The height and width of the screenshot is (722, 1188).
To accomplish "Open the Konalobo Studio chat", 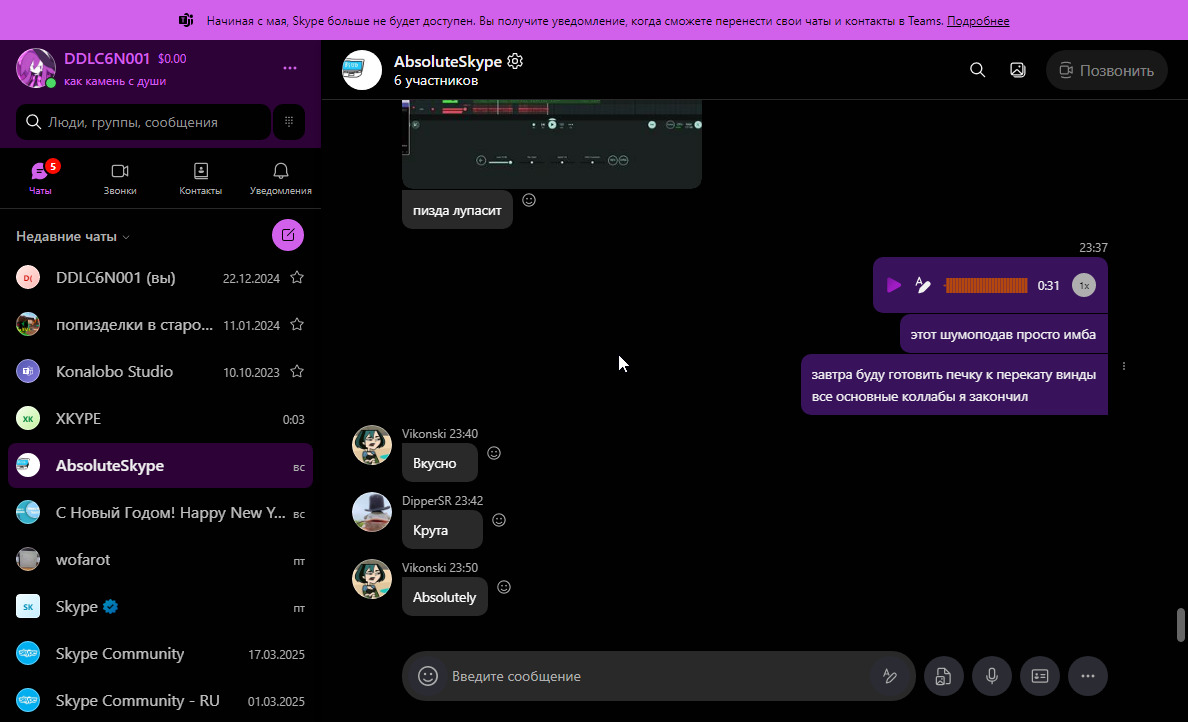I will (160, 371).
